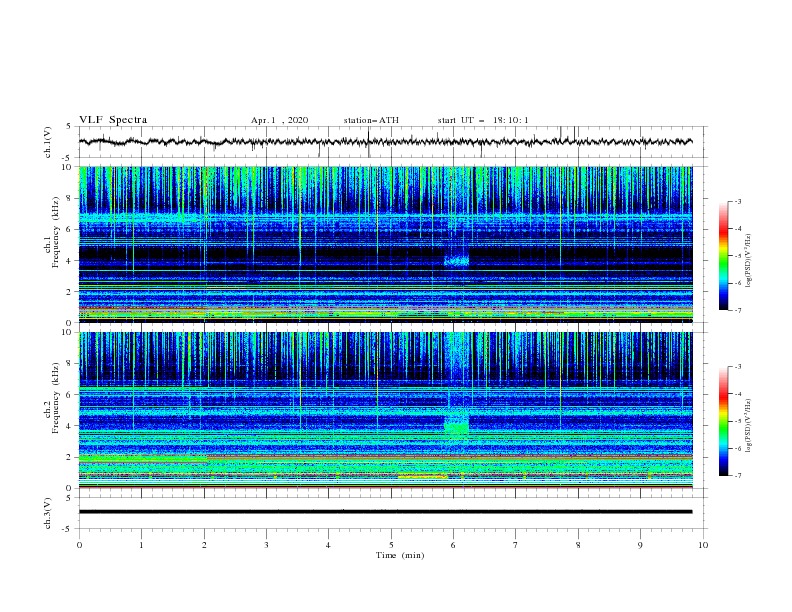Click time axis tick label "3" at the bottom
This screenshot has width=792, height=612.
click(266, 545)
